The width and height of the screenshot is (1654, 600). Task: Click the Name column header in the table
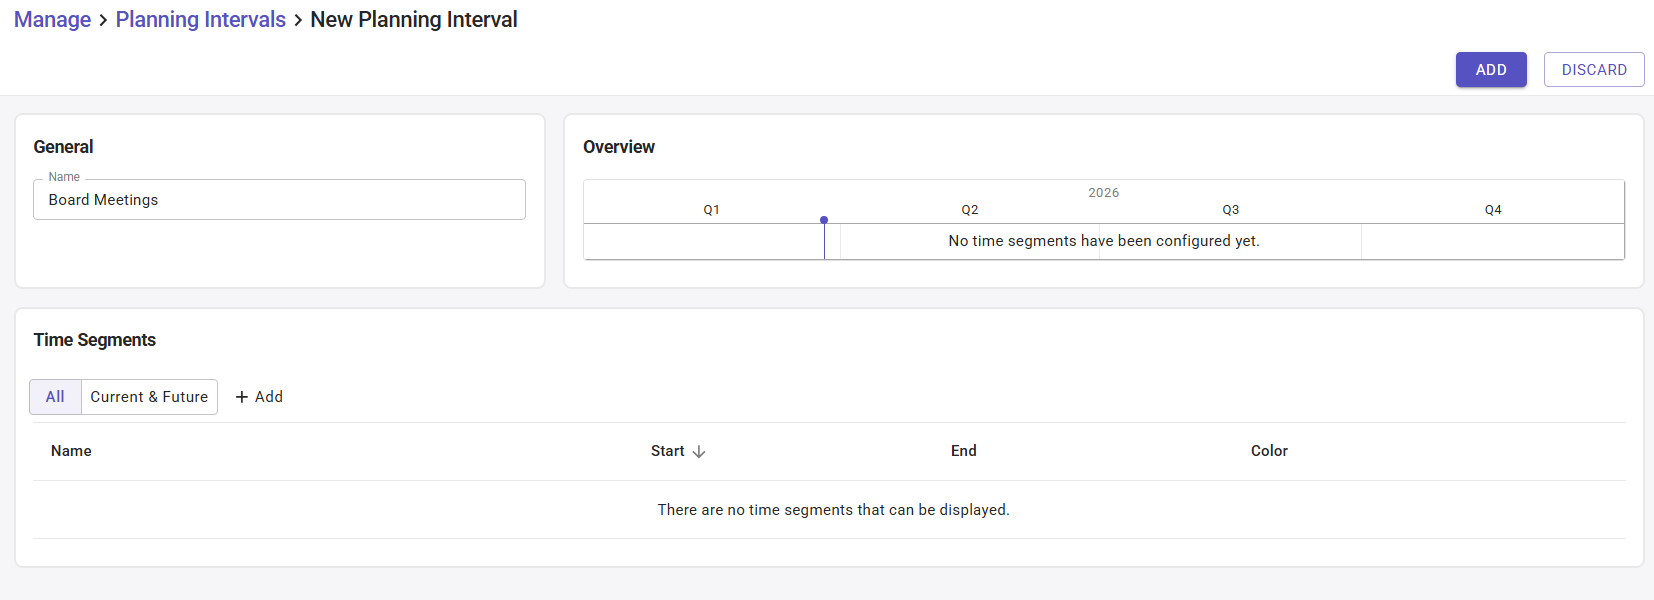click(x=71, y=451)
